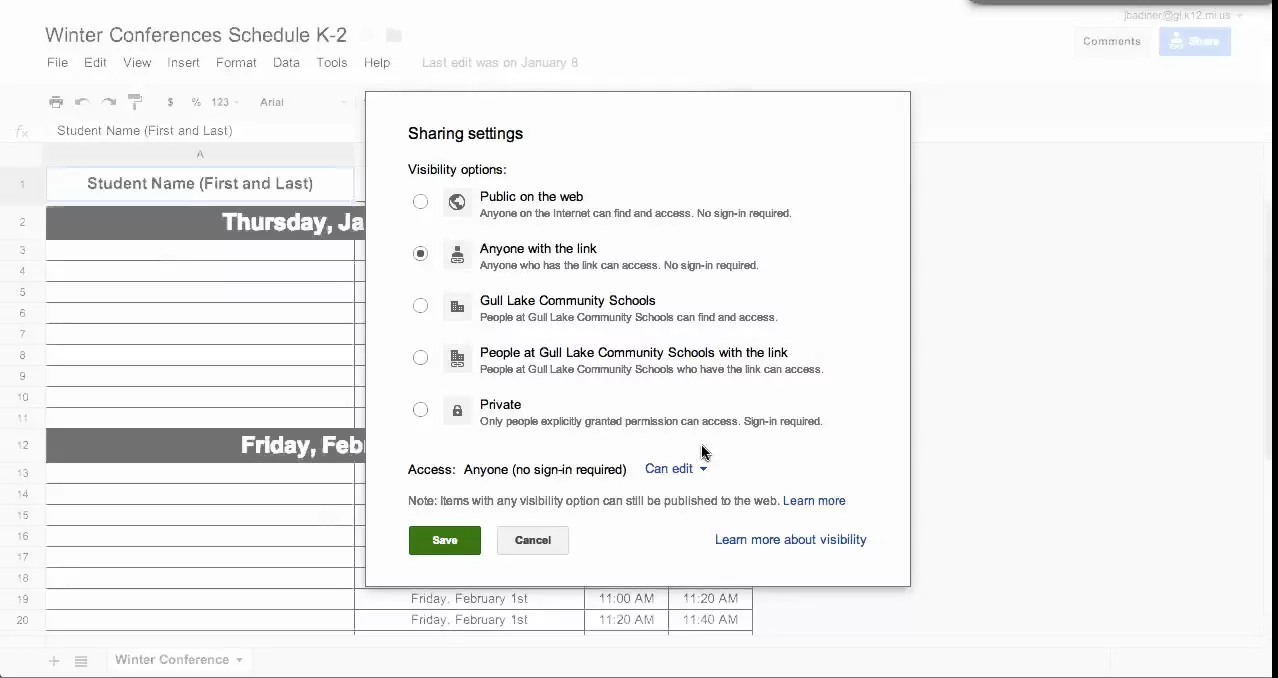Click the Thursday date banner row
The image size is (1278, 678).
point(206,222)
